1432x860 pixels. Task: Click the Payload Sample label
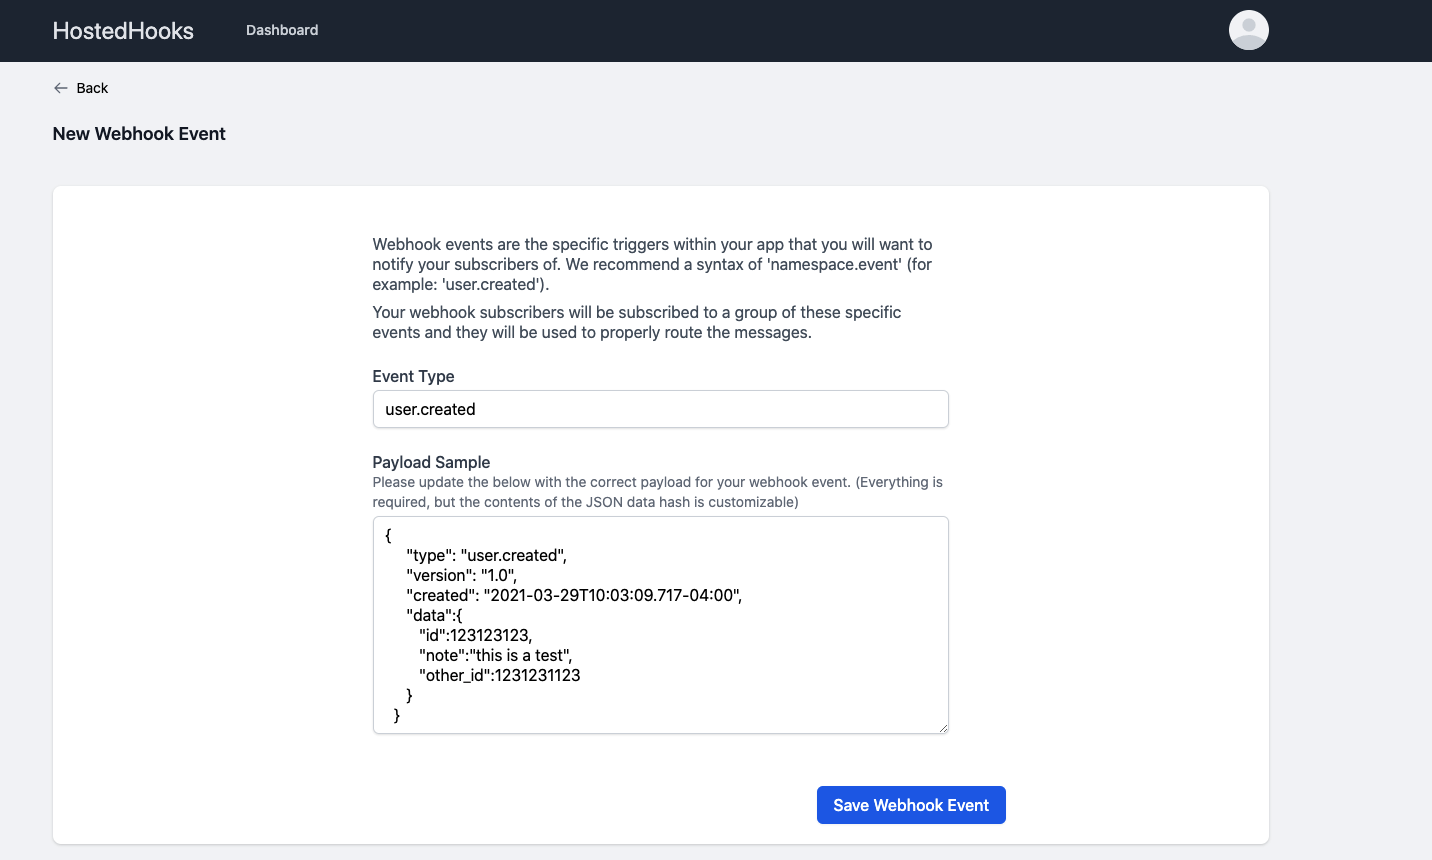tap(431, 462)
